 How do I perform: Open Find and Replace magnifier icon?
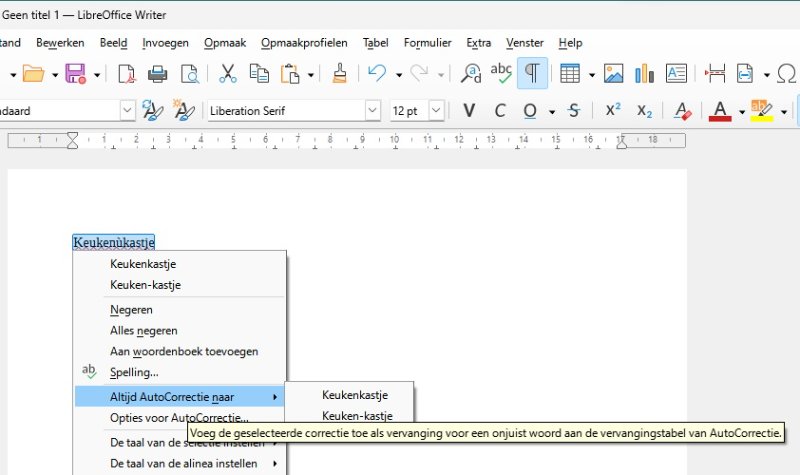click(470, 73)
